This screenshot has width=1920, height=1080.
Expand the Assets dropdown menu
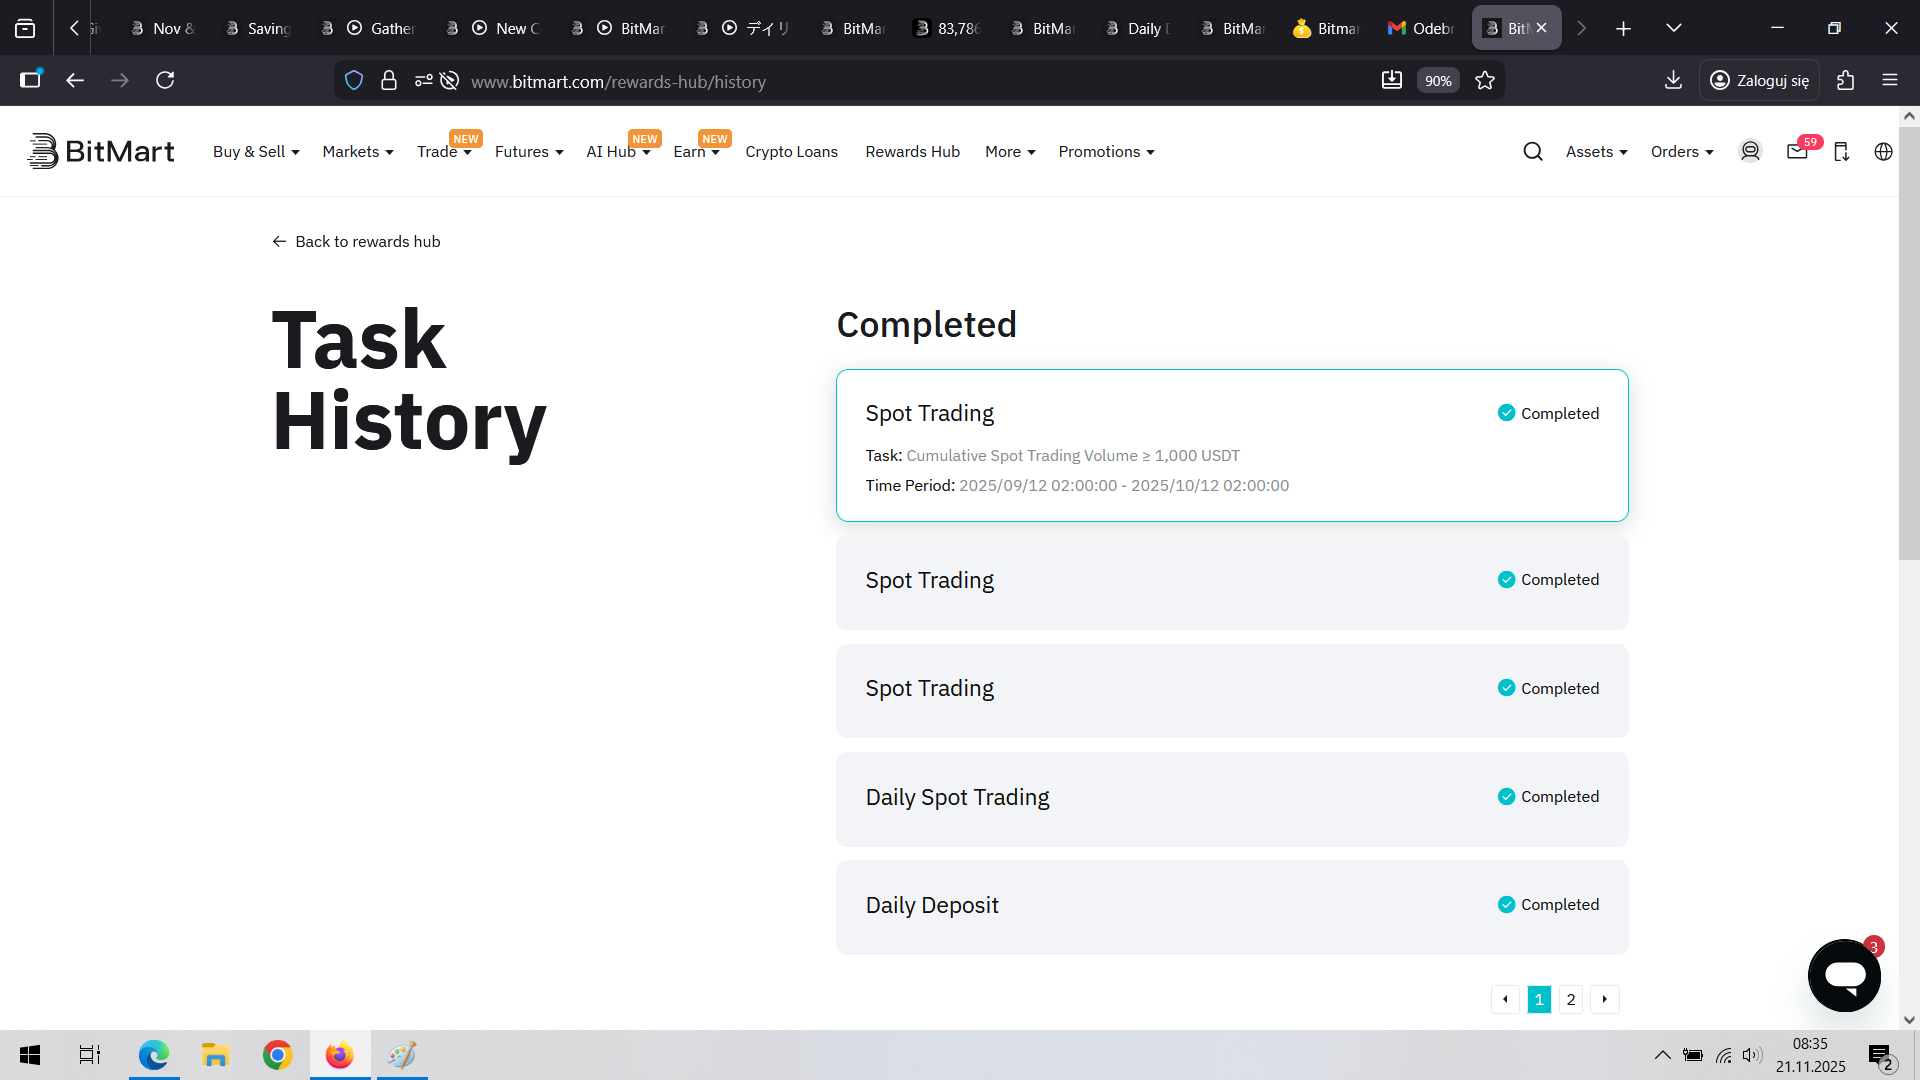pos(1596,152)
